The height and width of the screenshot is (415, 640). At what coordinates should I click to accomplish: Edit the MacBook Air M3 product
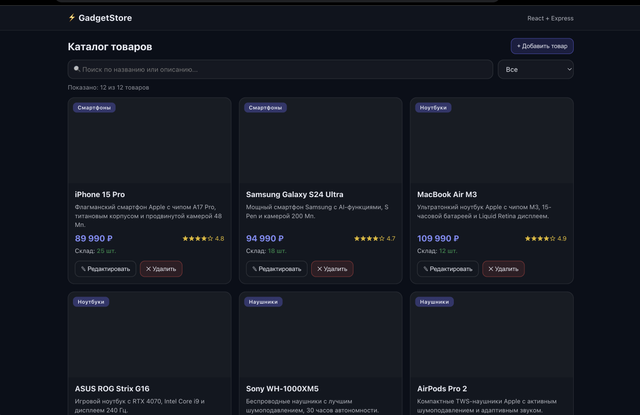coord(448,269)
